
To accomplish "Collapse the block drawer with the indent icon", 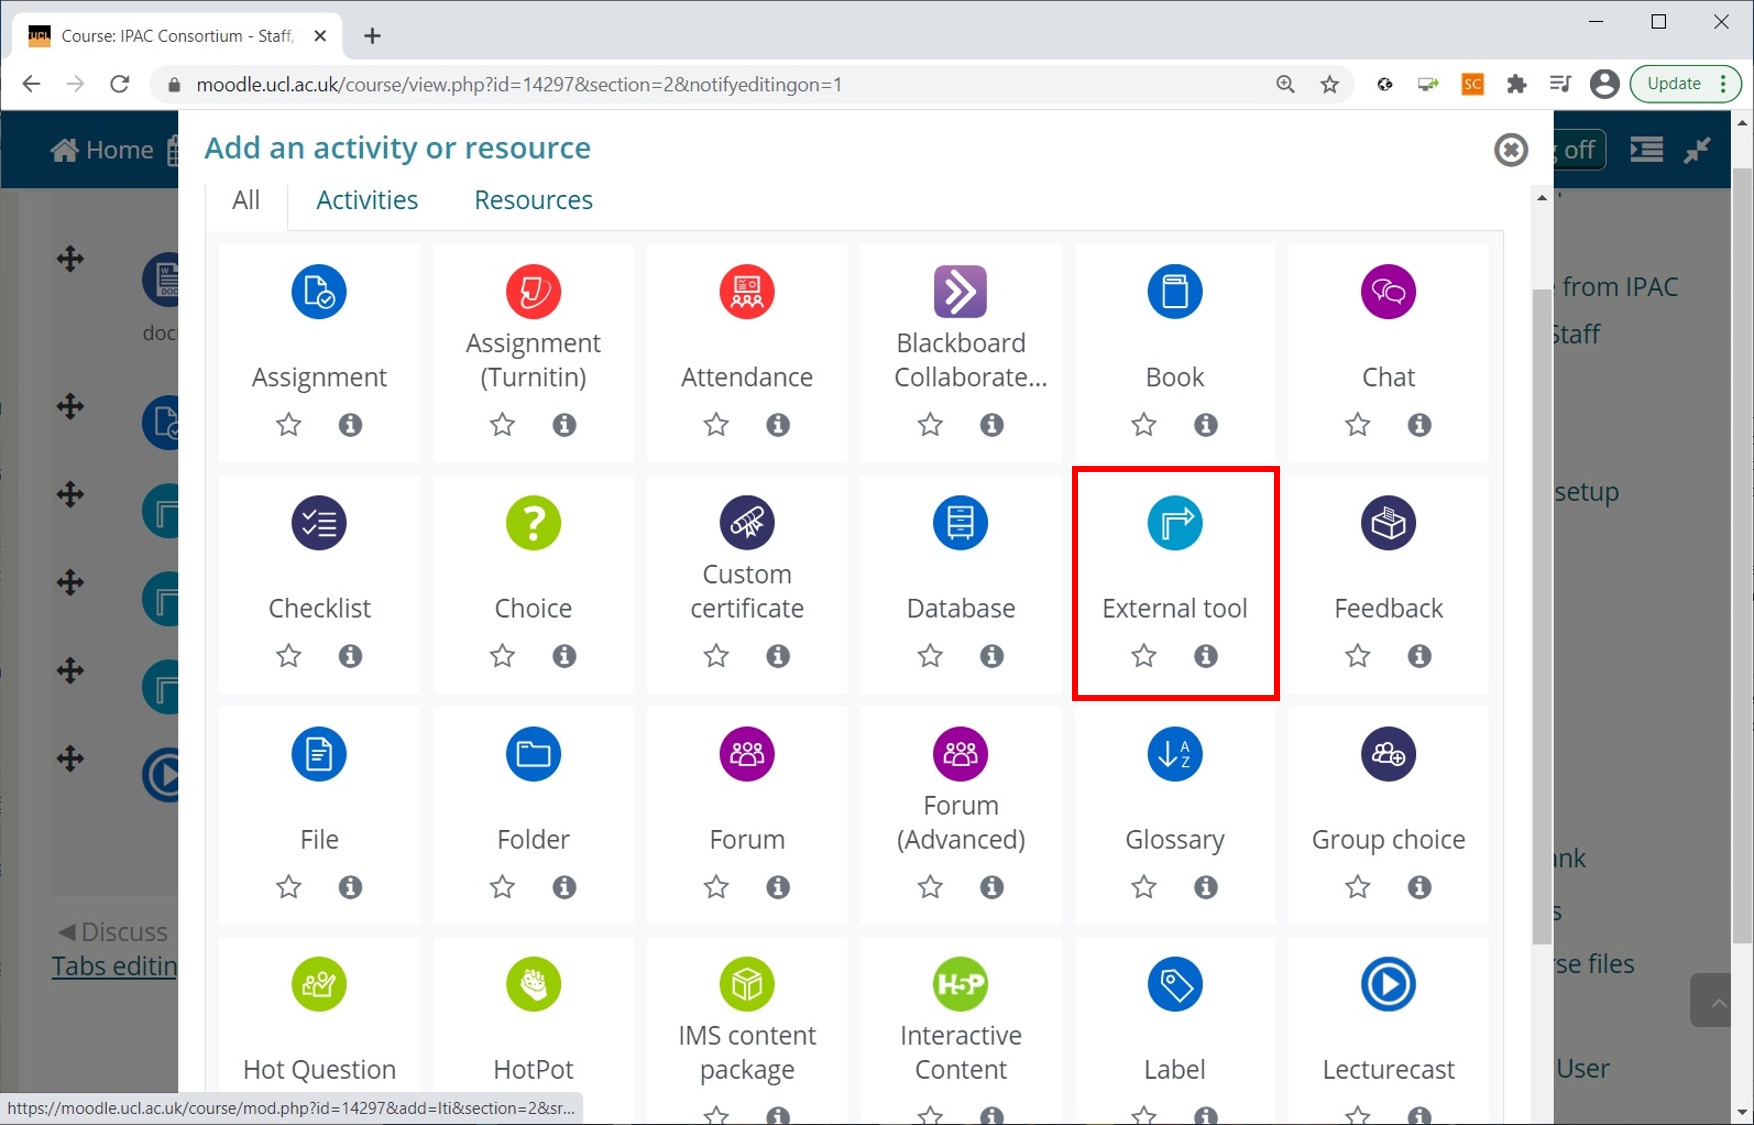I will point(1645,149).
